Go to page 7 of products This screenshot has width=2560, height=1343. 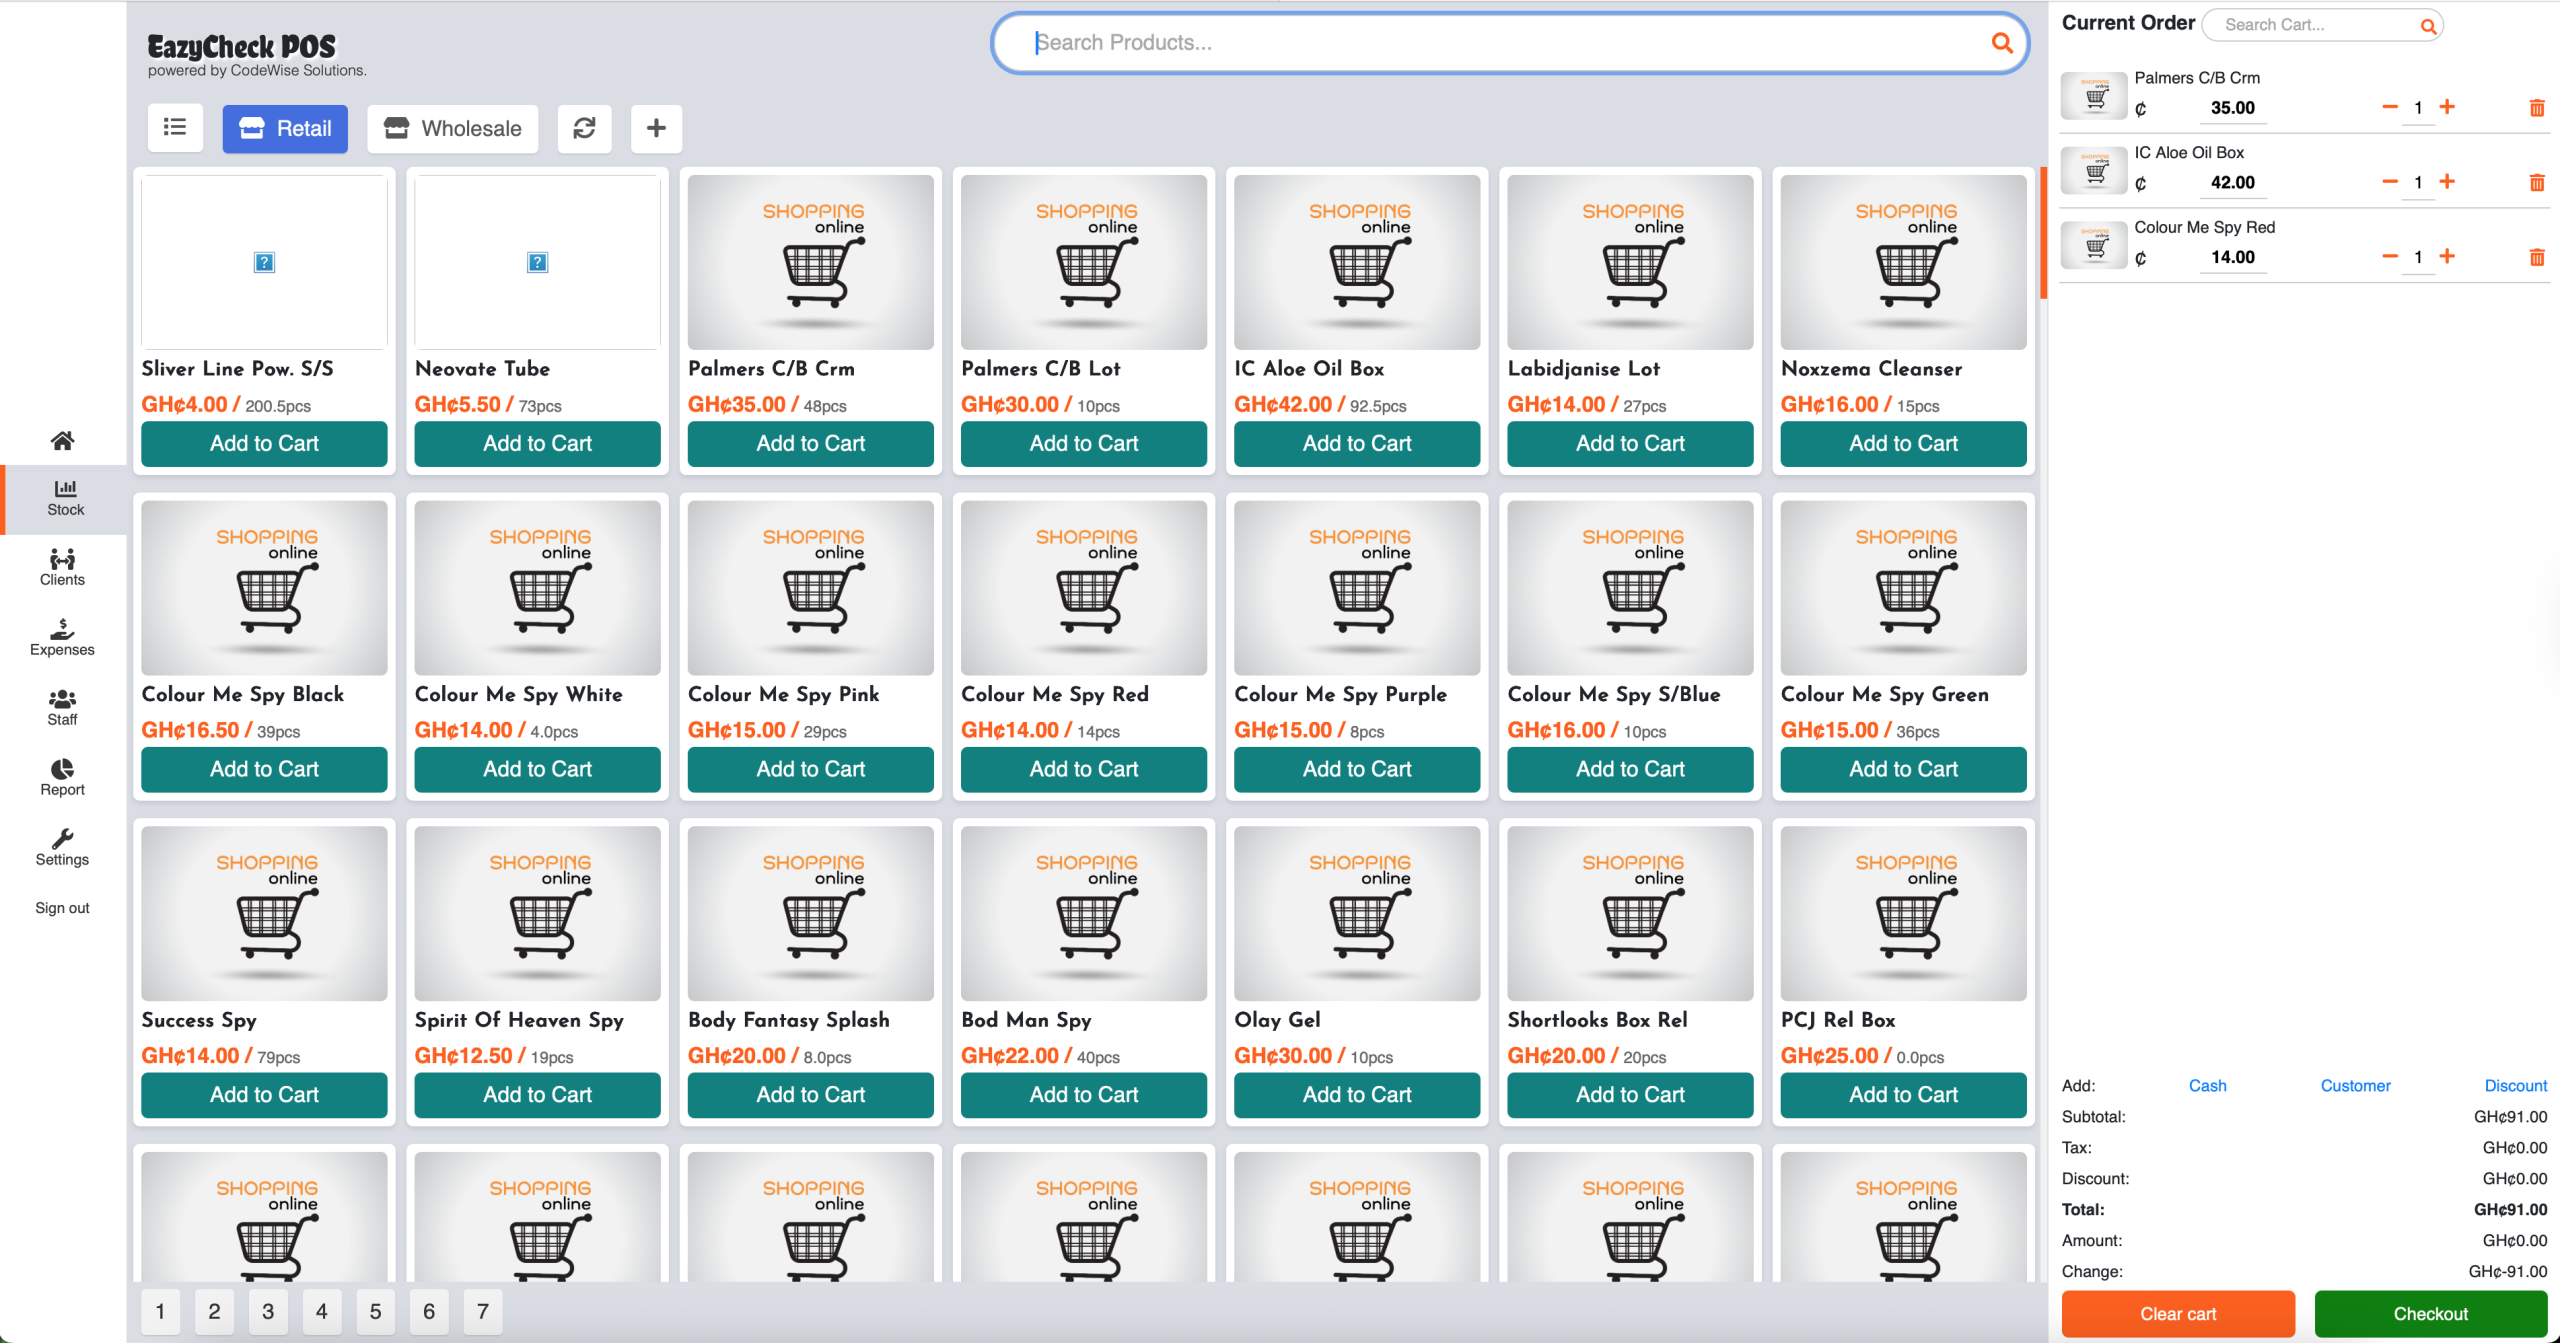click(483, 1311)
